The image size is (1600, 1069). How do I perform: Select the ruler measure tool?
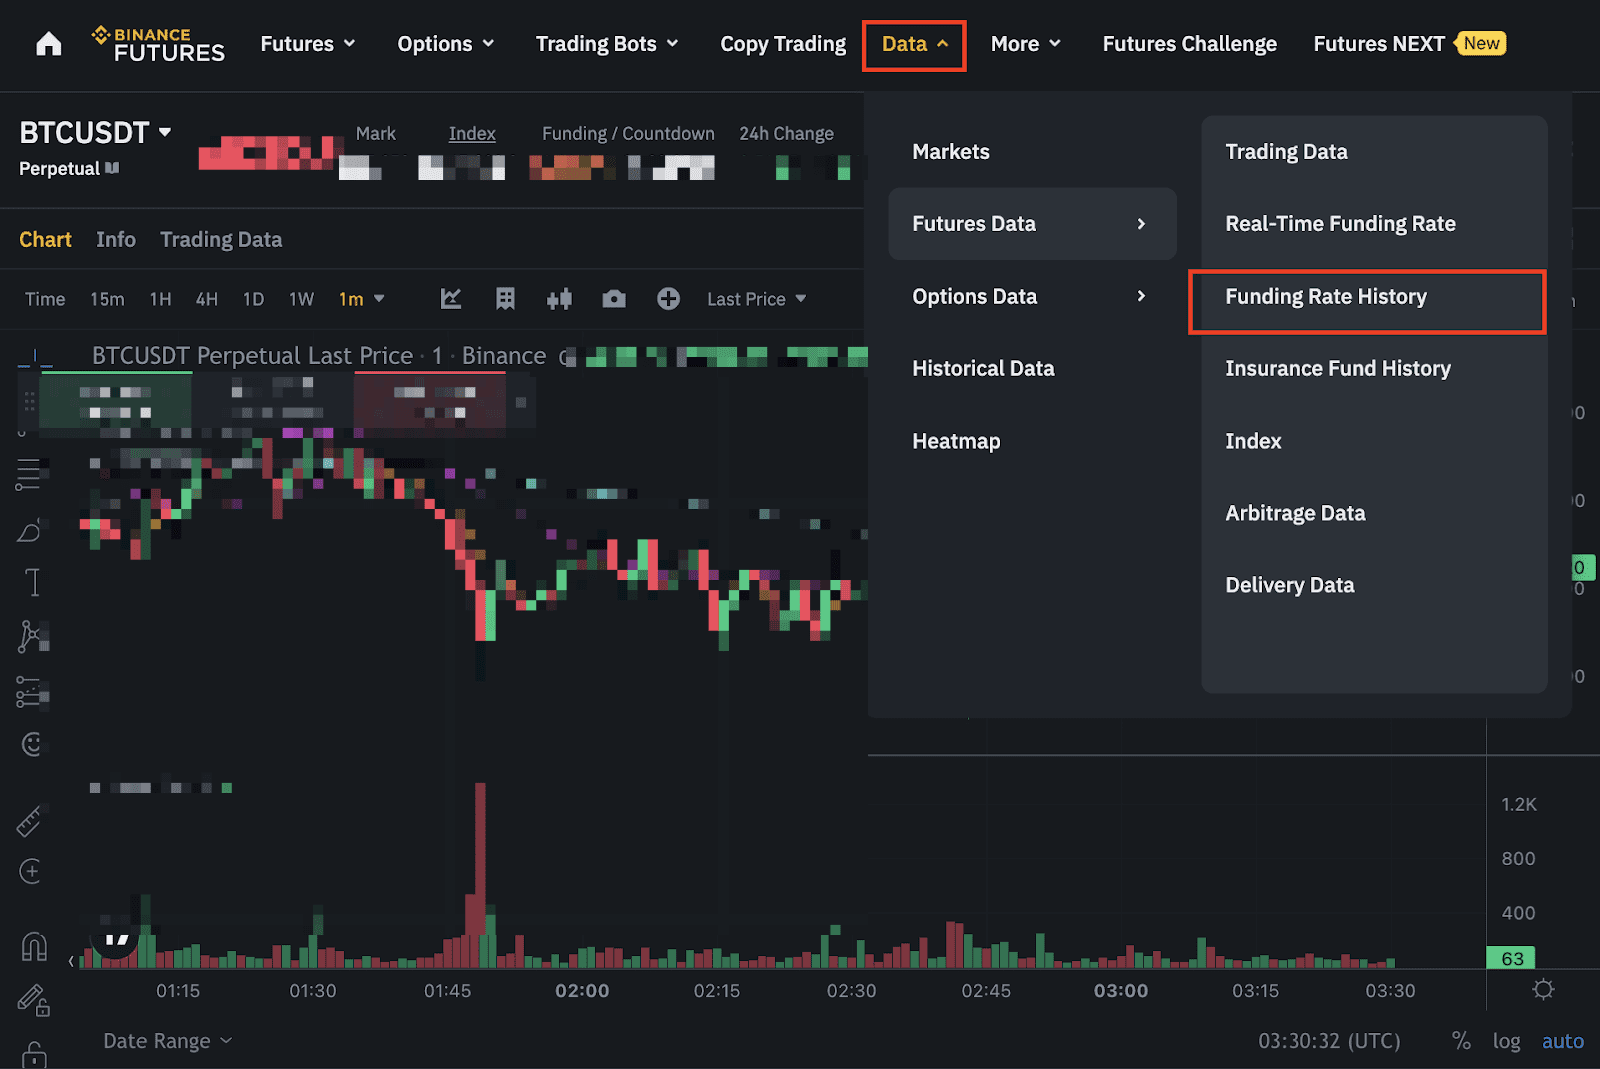point(30,821)
